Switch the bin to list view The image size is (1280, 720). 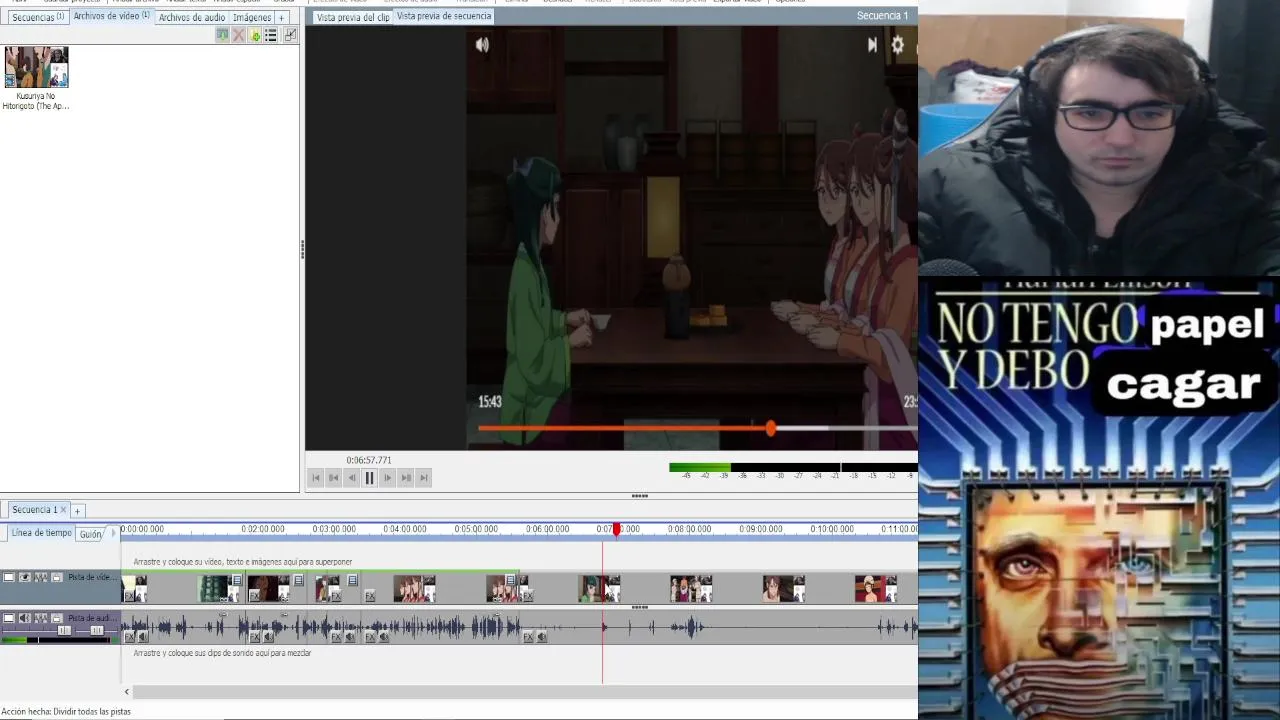271,35
